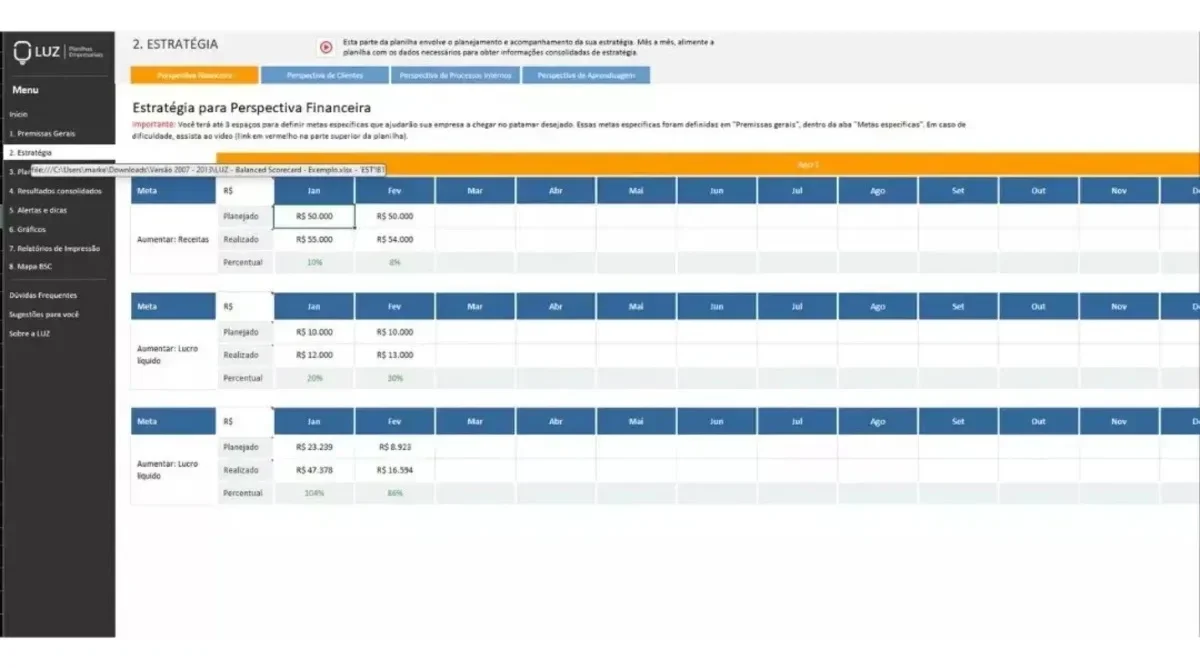The height and width of the screenshot is (668, 1200).
Task: Click the Fev header in Receitas table
Action: (x=394, y=190)
